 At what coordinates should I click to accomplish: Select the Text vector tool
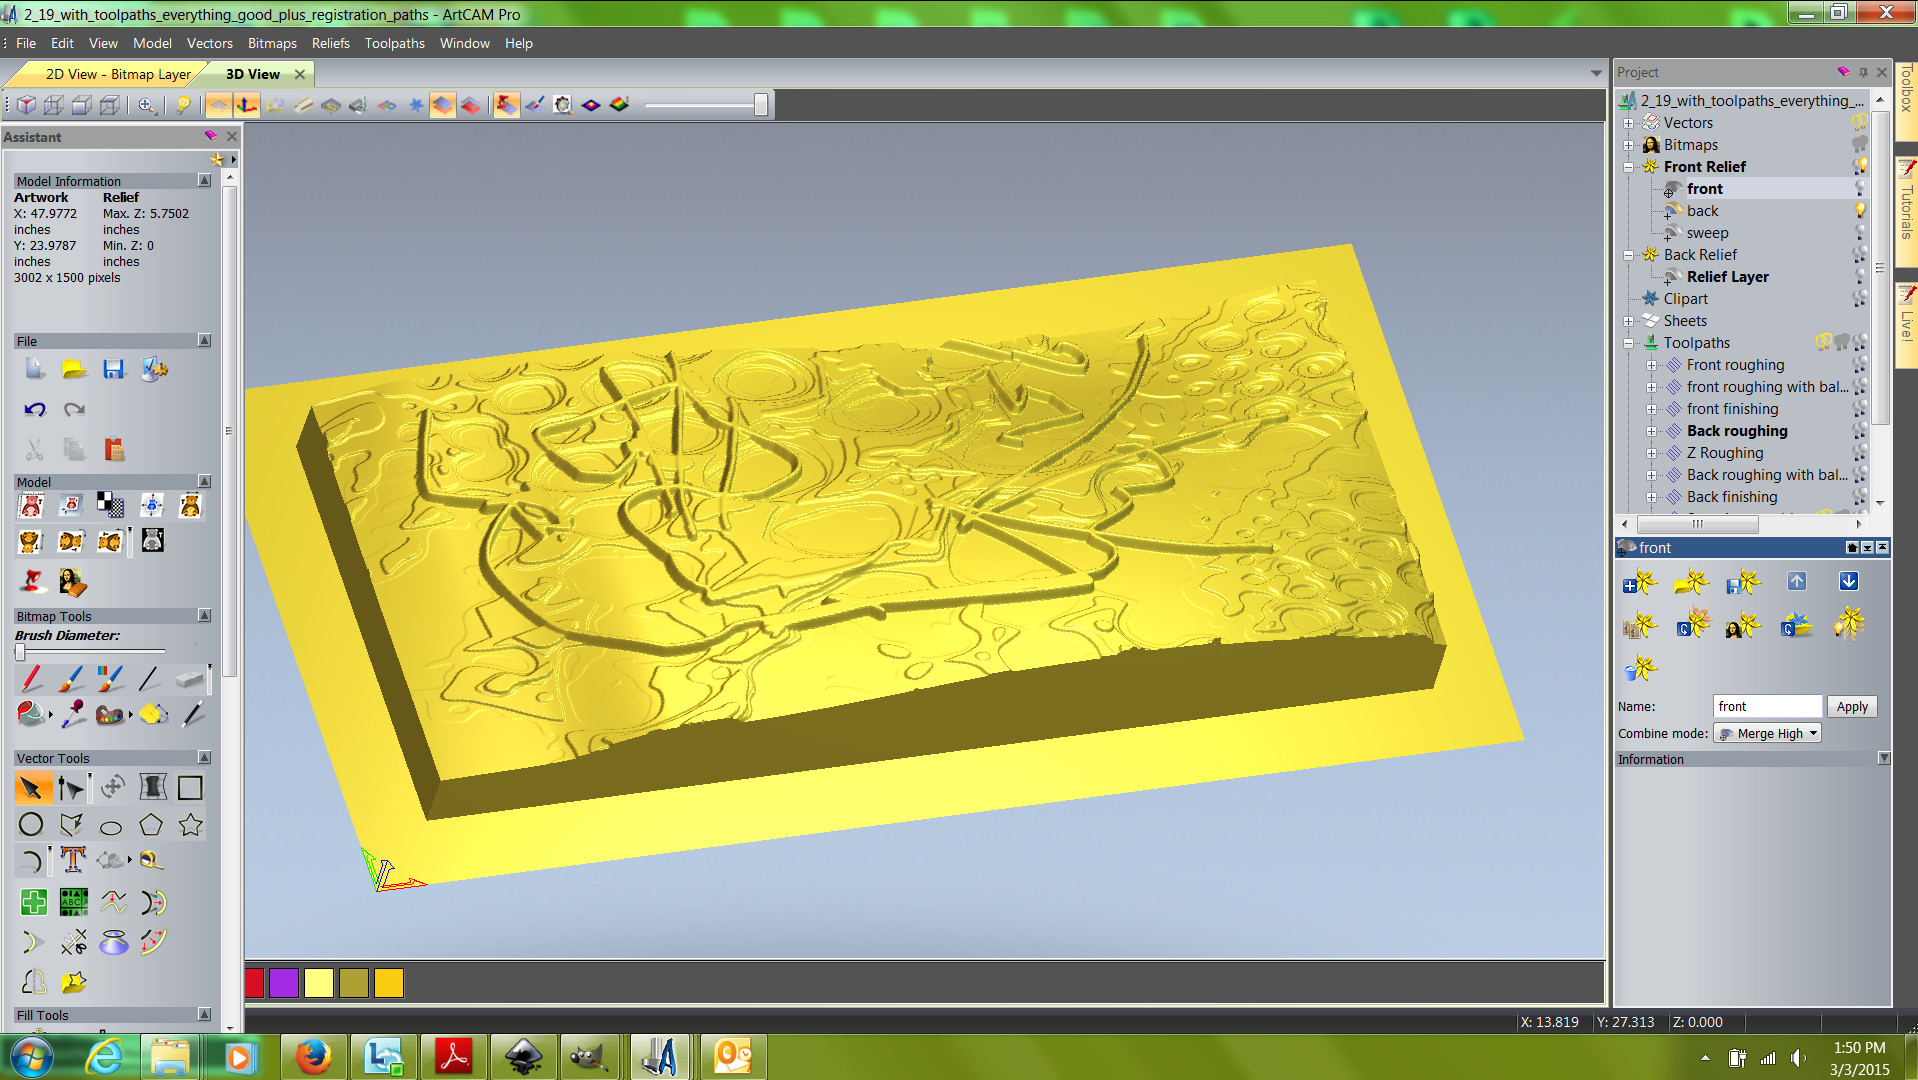click(x=73, y=860)
